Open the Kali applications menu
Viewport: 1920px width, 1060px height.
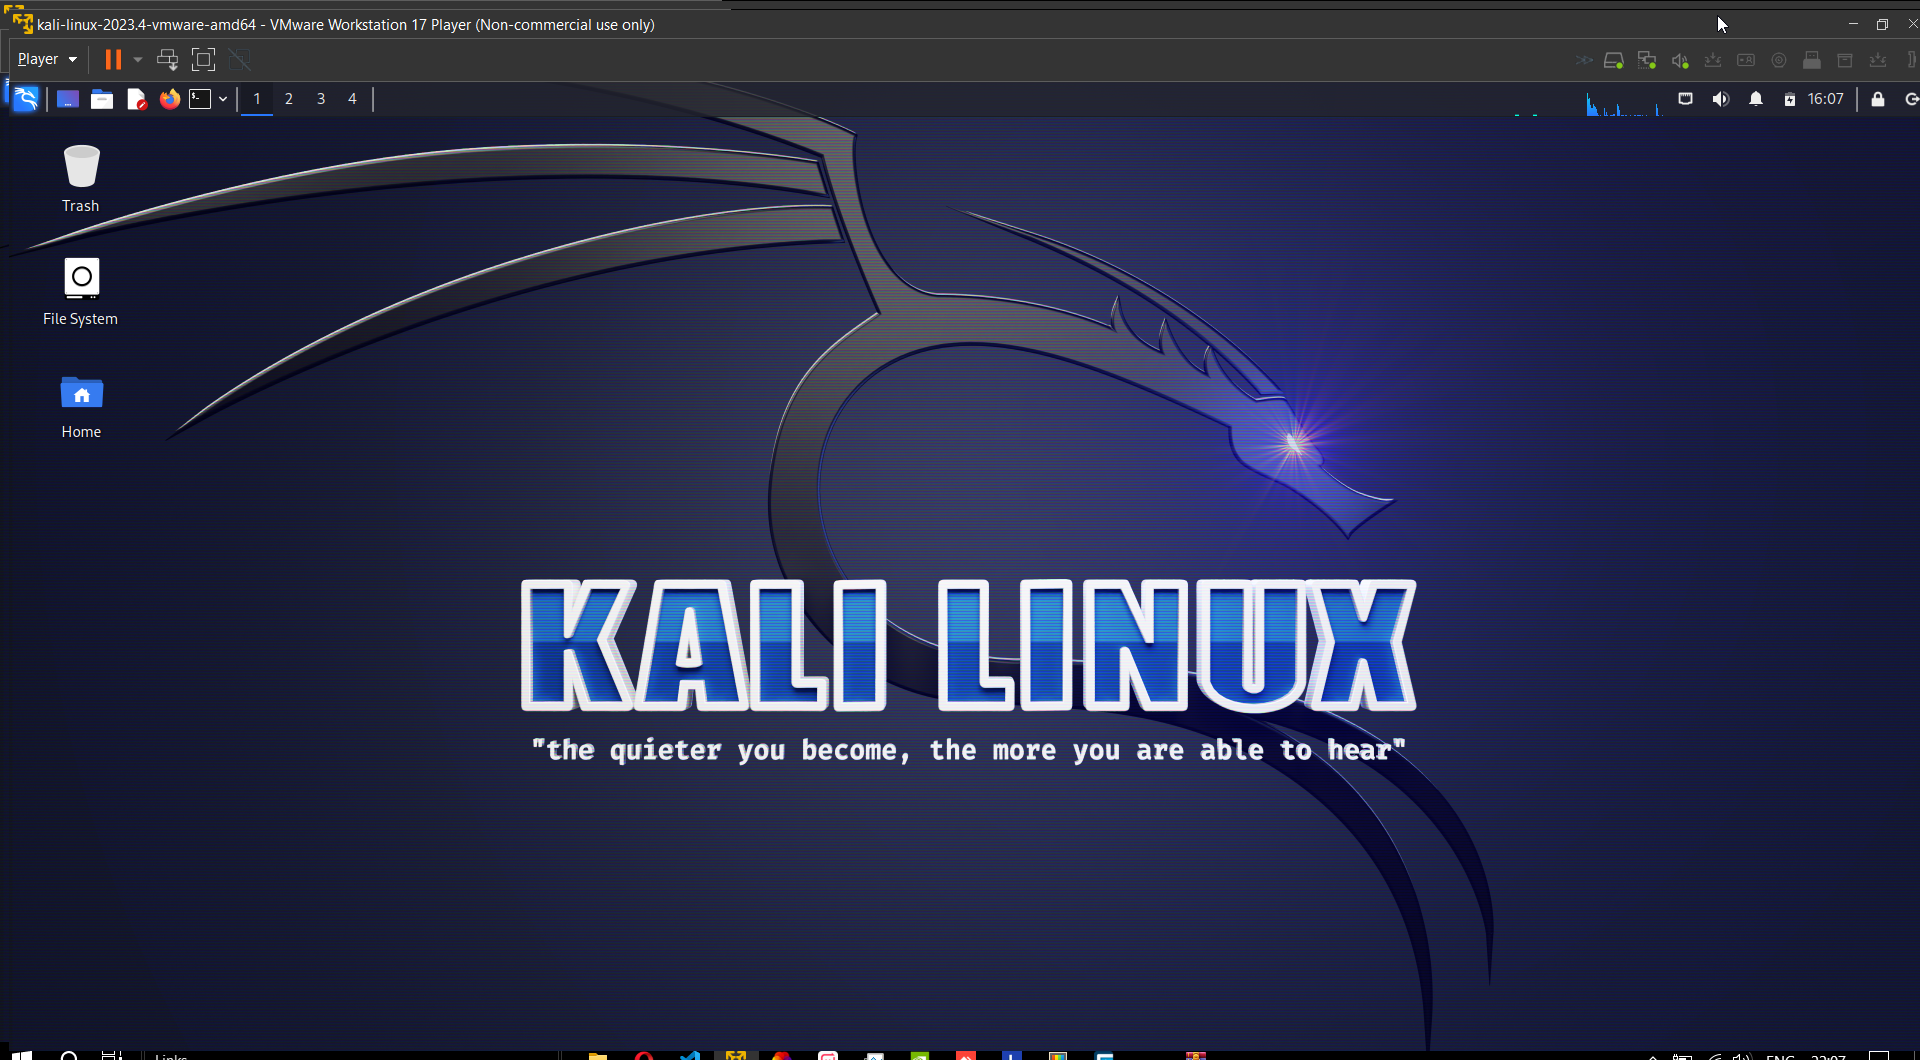(26, 99)
